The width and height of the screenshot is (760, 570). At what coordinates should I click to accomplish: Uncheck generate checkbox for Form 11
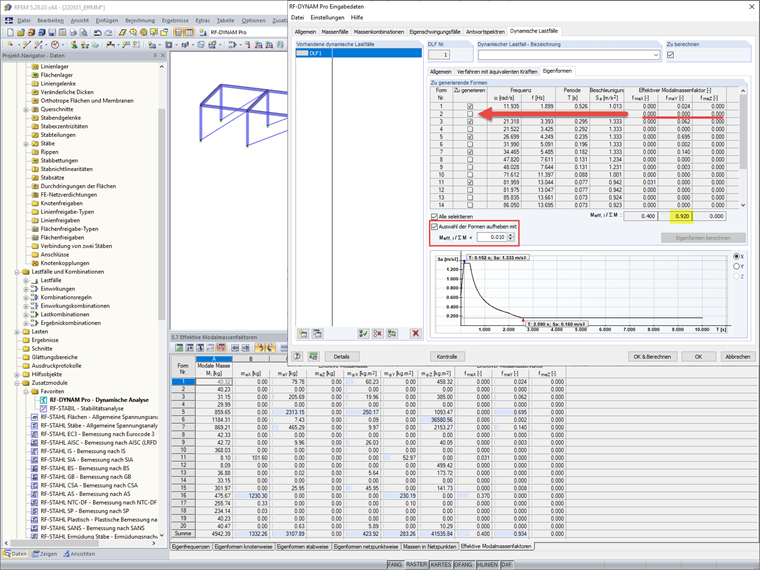tap(470, 182)
